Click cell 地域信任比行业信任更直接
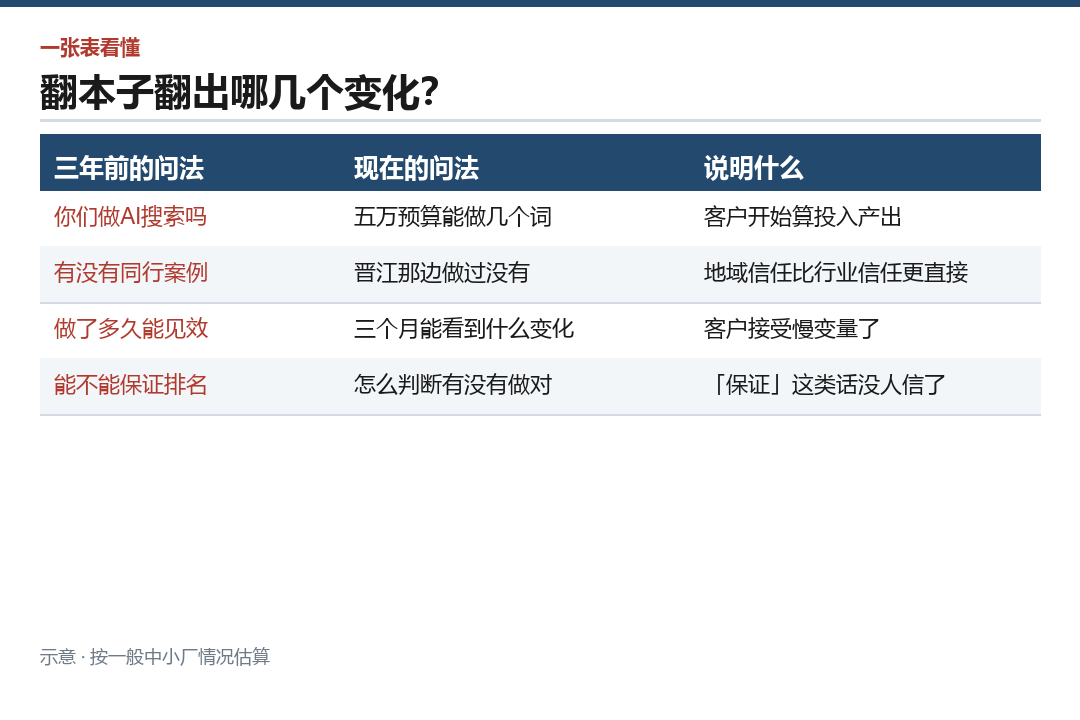Screen dimensions: 1080x720 835,273
